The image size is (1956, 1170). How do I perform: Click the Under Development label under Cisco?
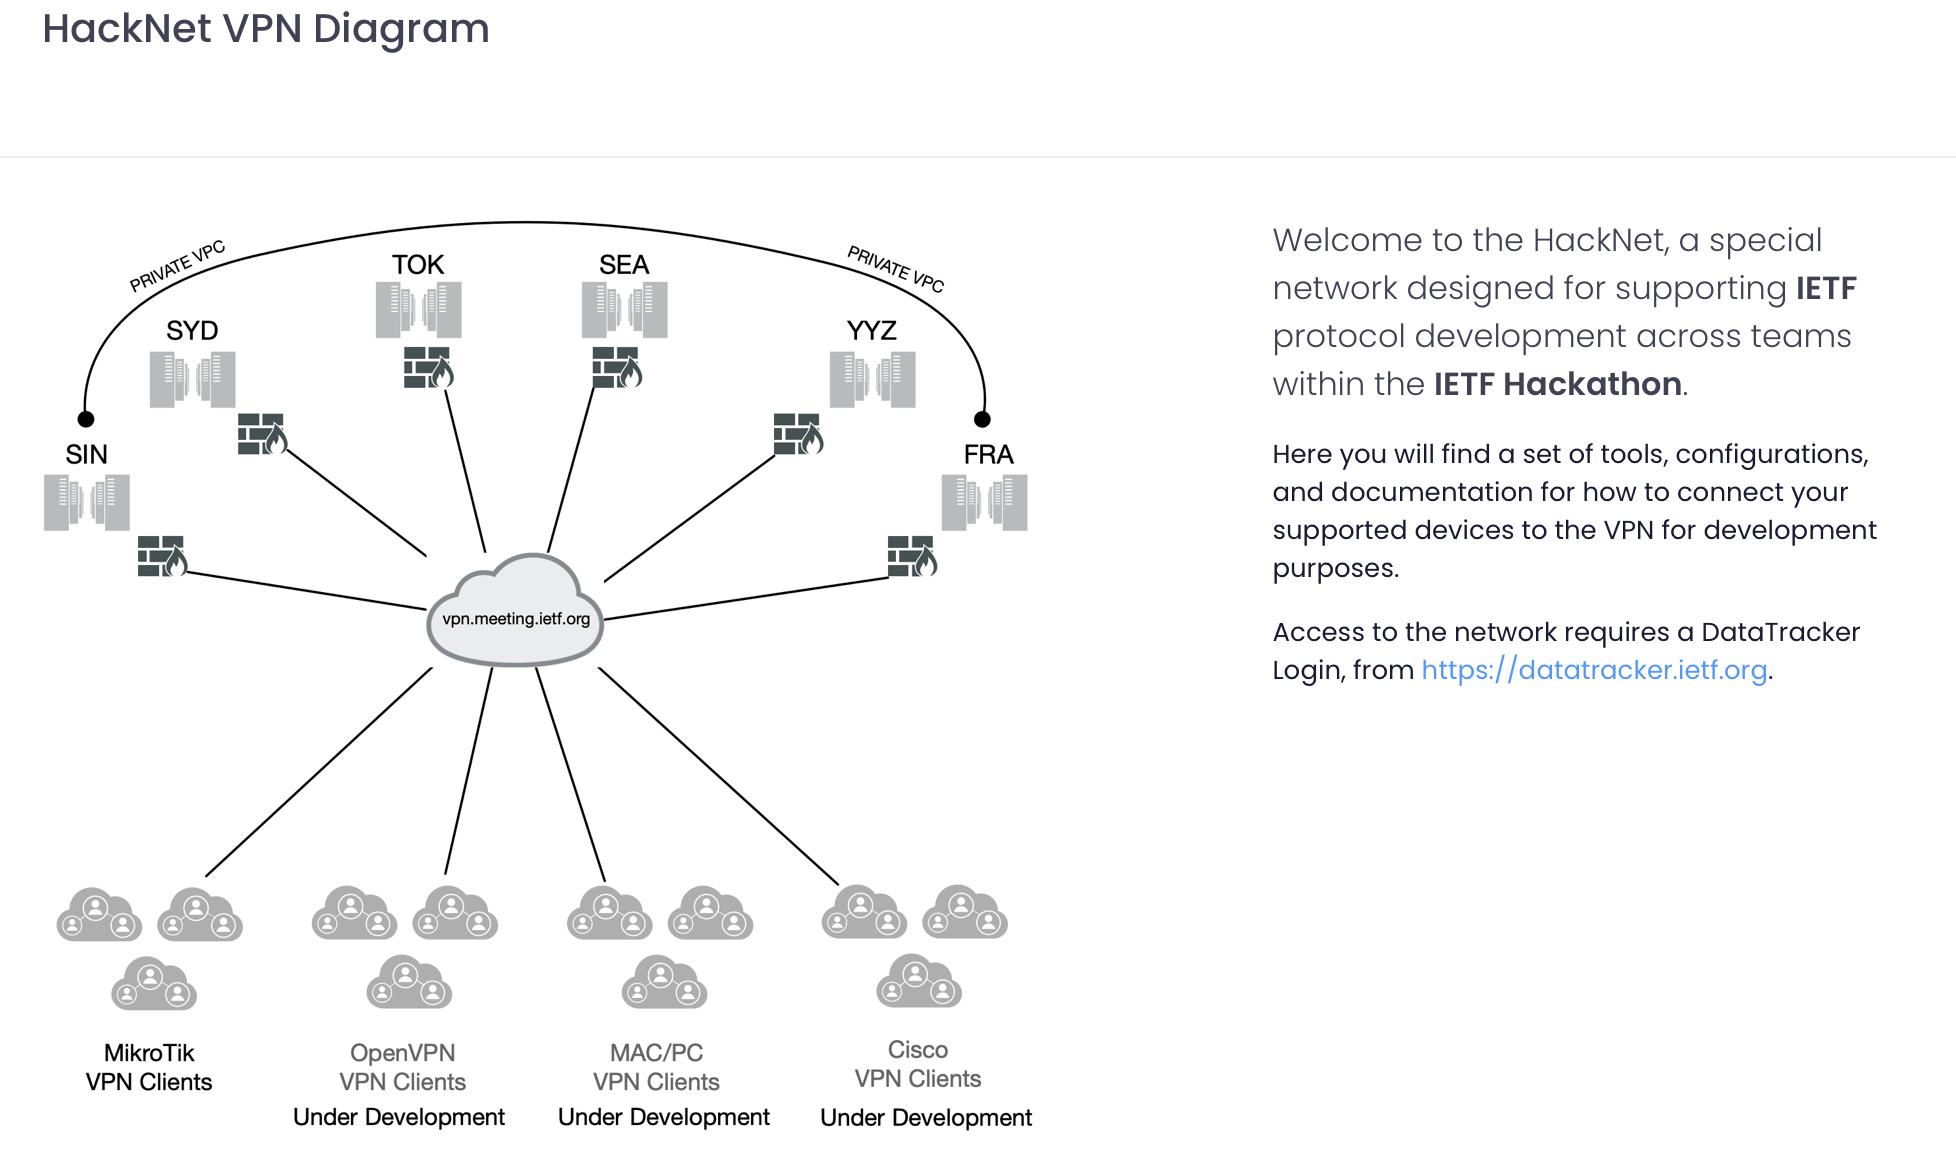(x=926, y=1117)
